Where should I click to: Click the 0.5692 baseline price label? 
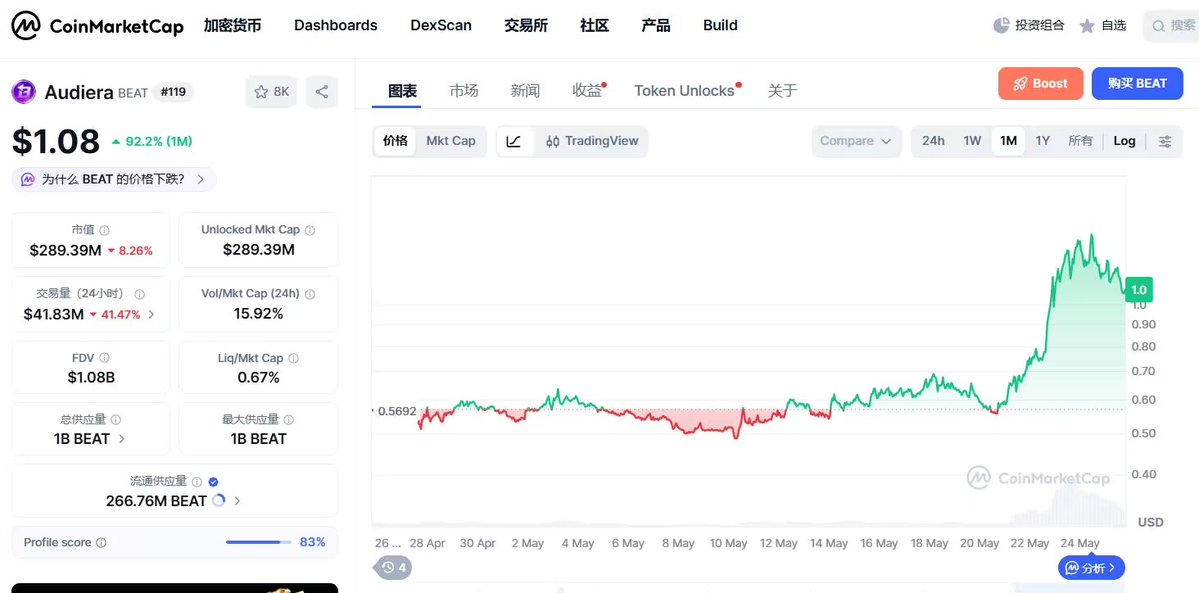[x=398, y=411]
